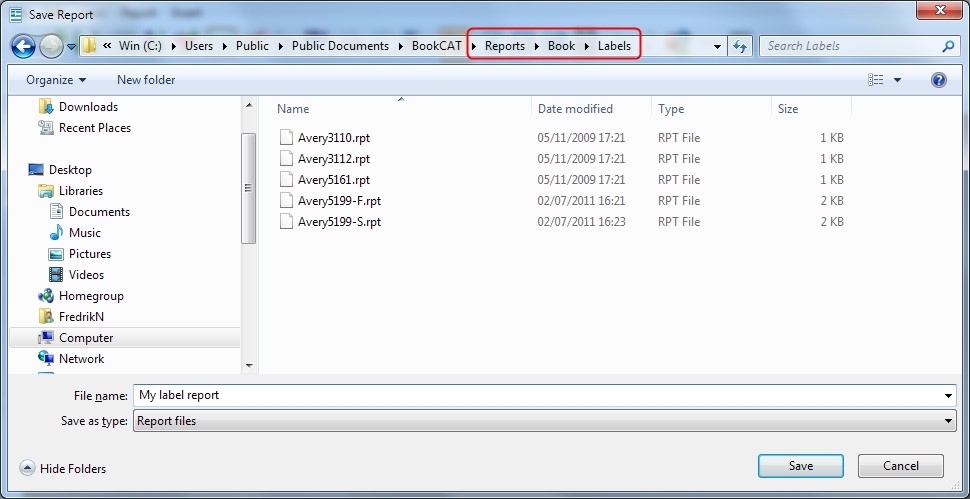Click the file icon of Avery3110.rpt

(x=286, y=138)
